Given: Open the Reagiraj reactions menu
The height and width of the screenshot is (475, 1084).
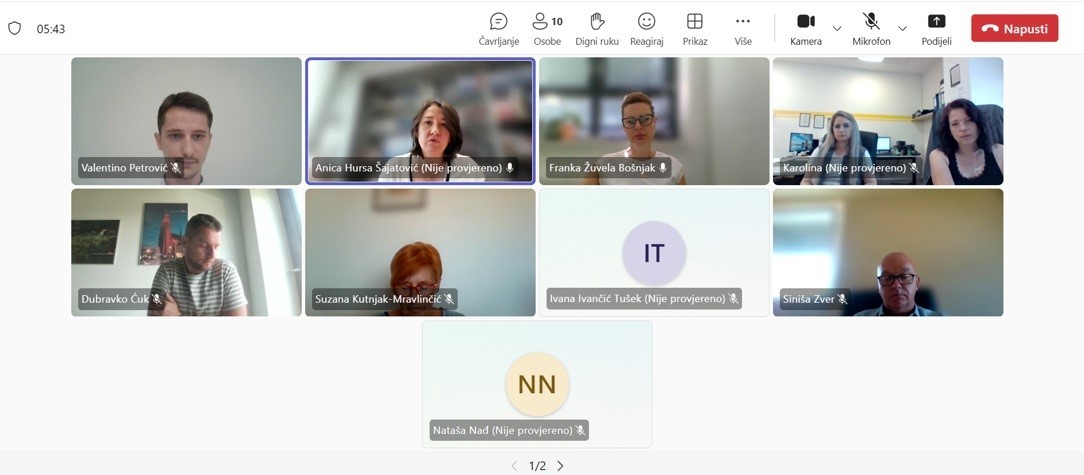Looking at the screenshot, I should click(x=647, y=28).
